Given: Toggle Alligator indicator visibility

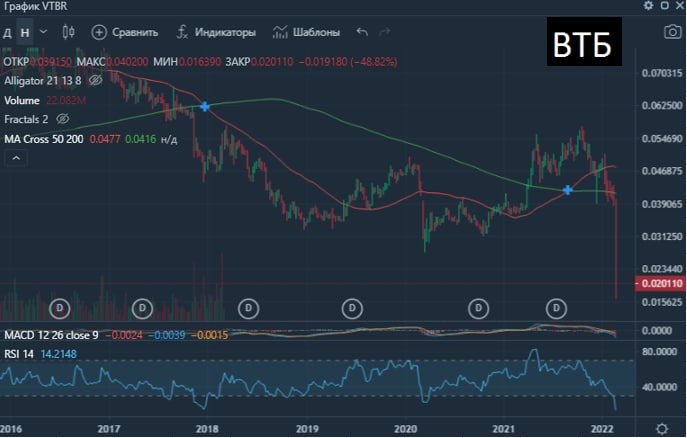Looking at the screenshot, I should (x=96, y=80).
